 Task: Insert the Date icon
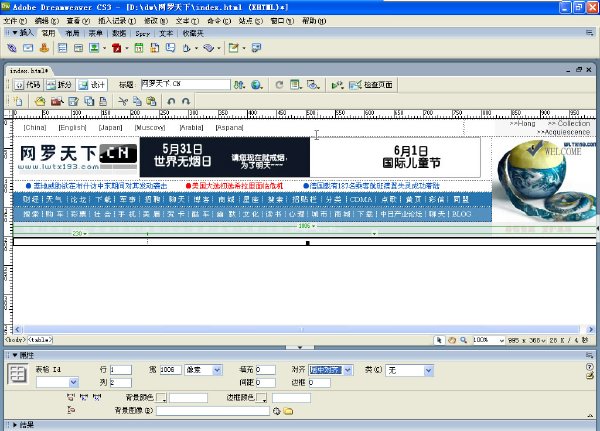click(x=139, y=48)
